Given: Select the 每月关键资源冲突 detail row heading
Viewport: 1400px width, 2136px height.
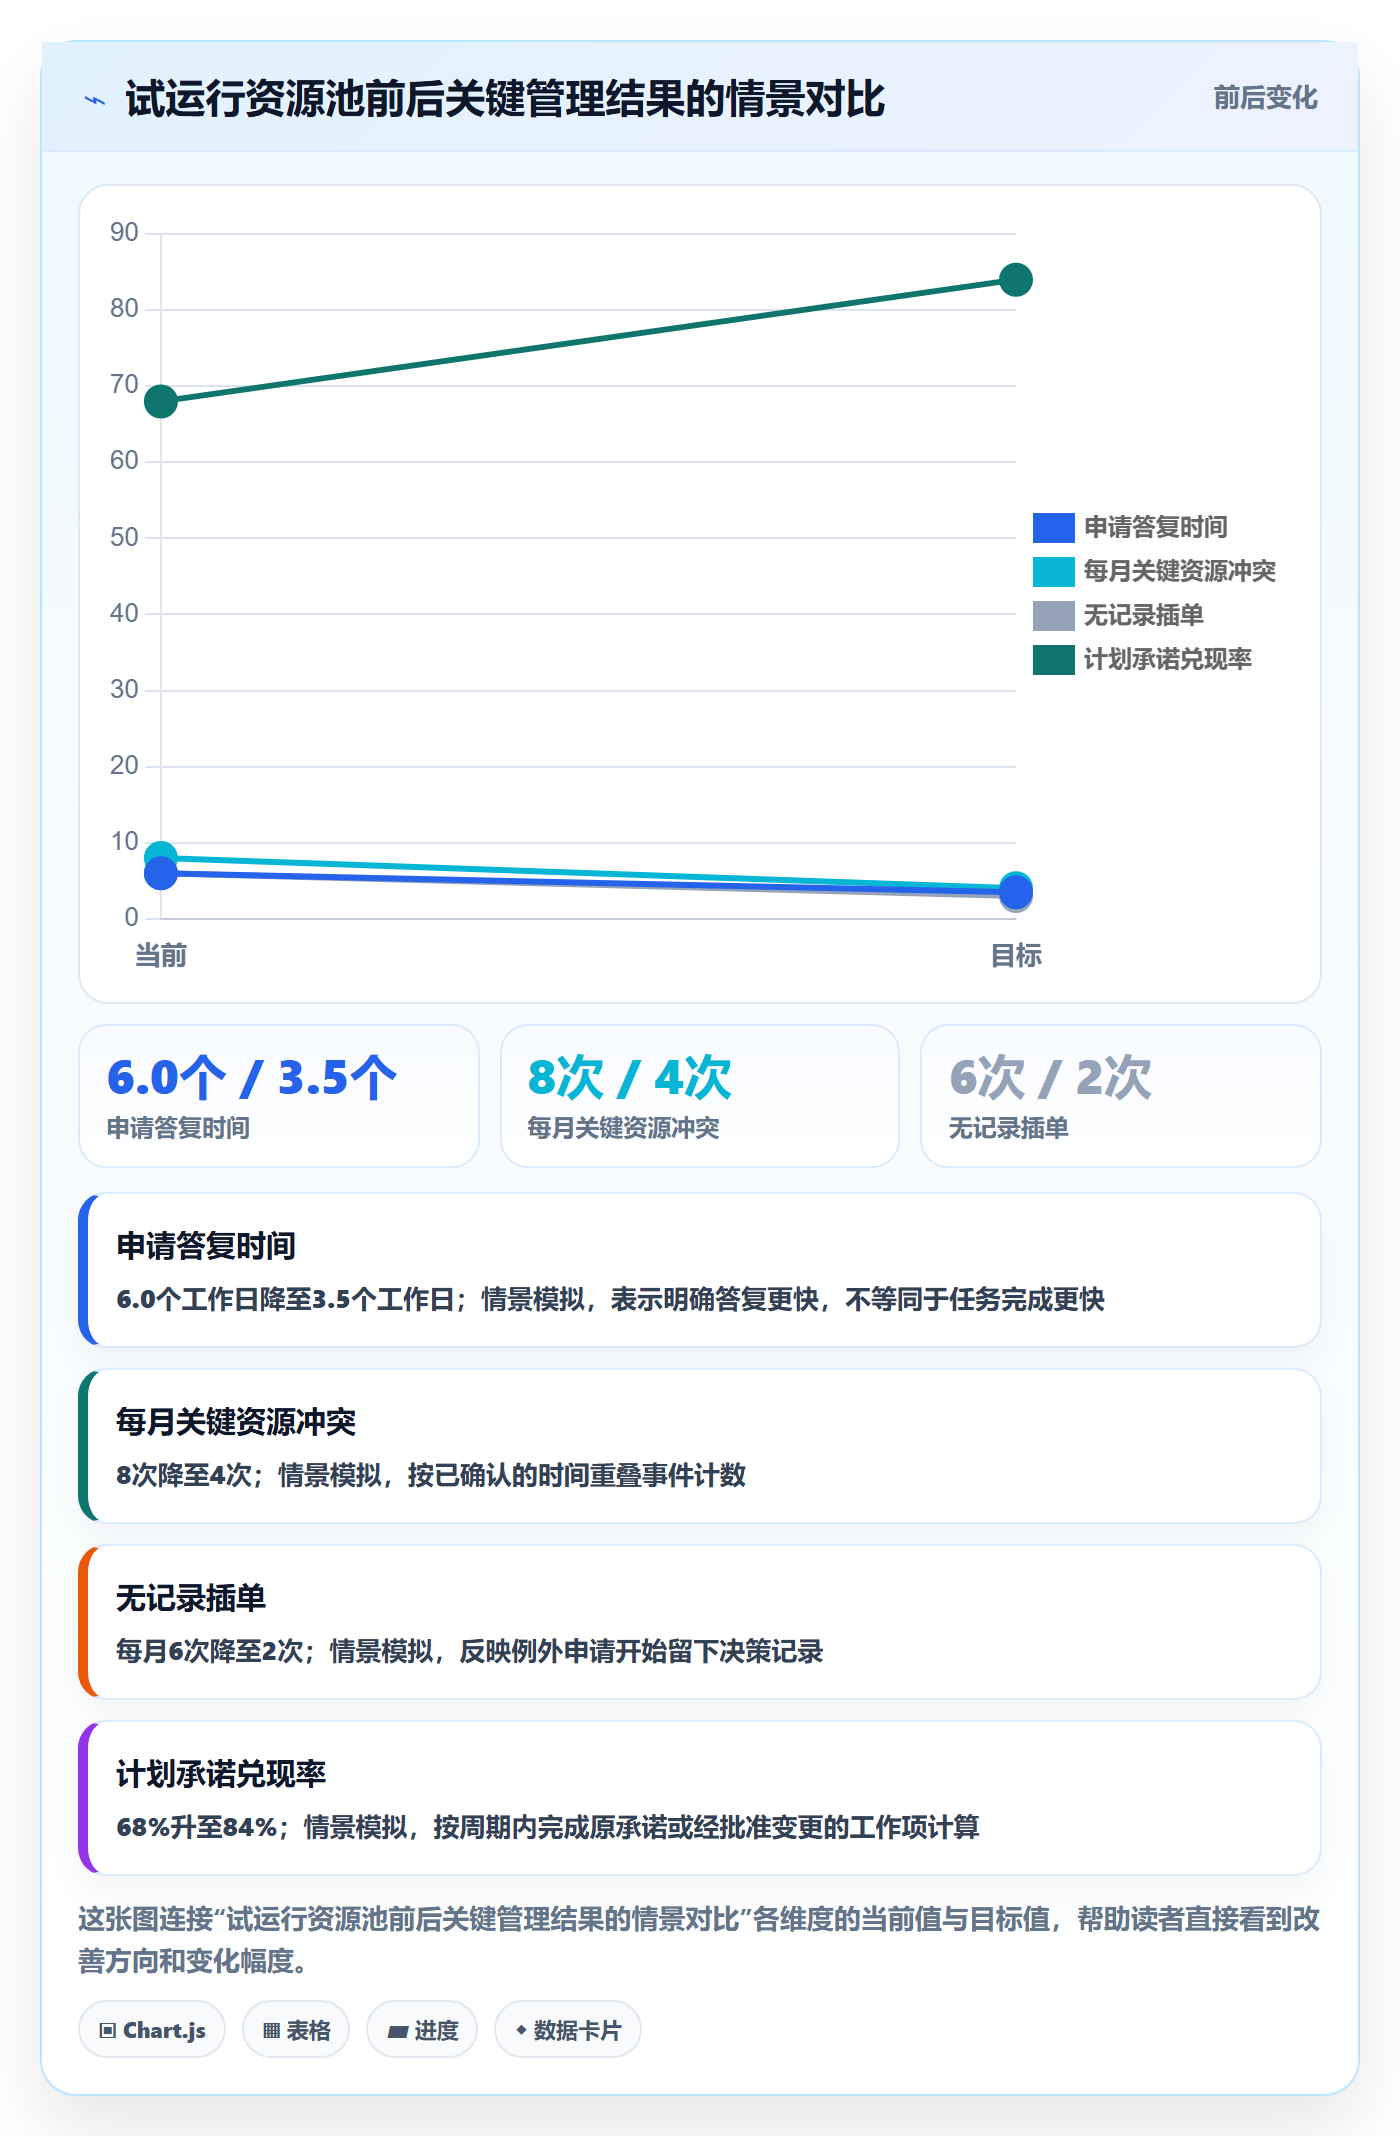Looking at the screenshot, I should [x=236, y=1422].
